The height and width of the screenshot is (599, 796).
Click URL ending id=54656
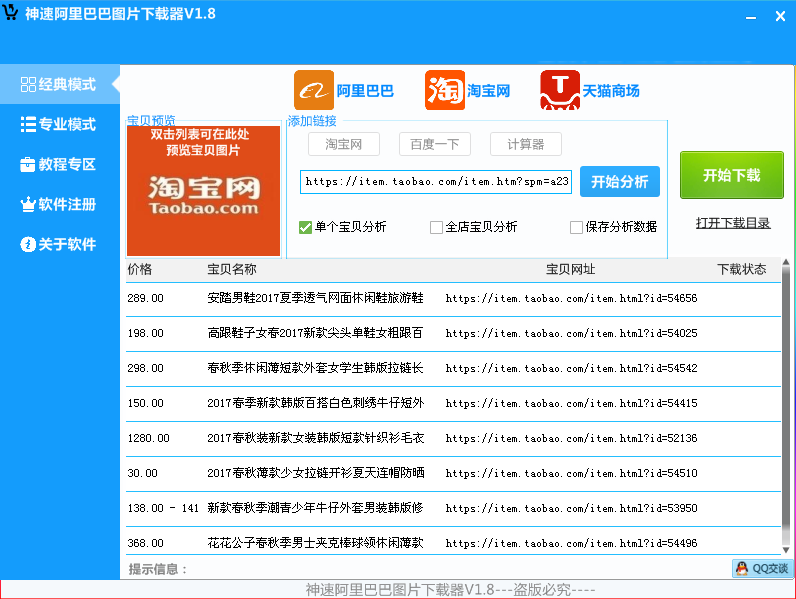(572, 298)
